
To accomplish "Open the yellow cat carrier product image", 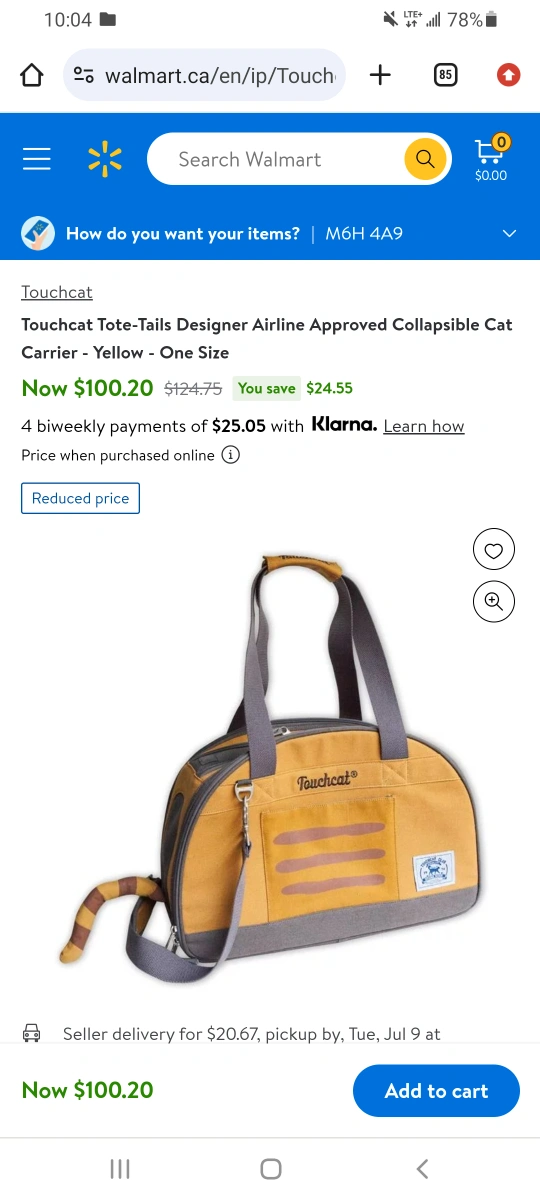I will click(270, 765).
